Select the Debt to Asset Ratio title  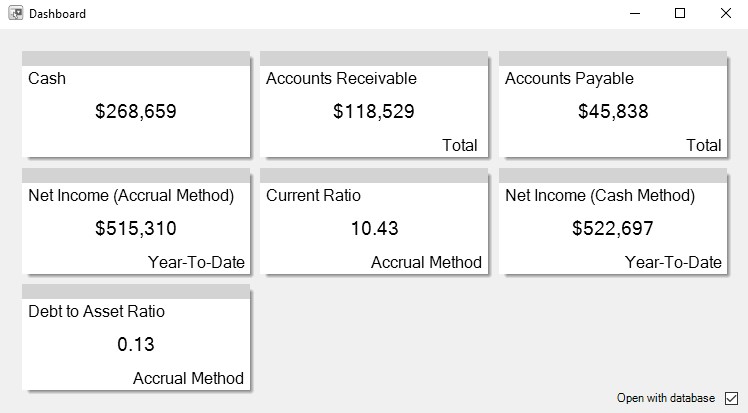[x=97, y=311]
